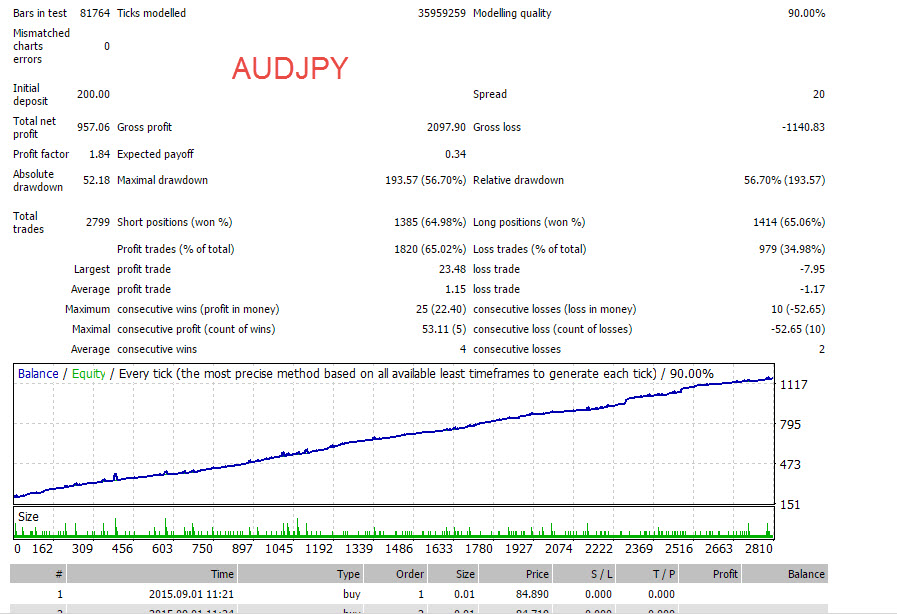Select the Total trades value 2799
This screenshot has height=614, width=897.
(98, 222)
